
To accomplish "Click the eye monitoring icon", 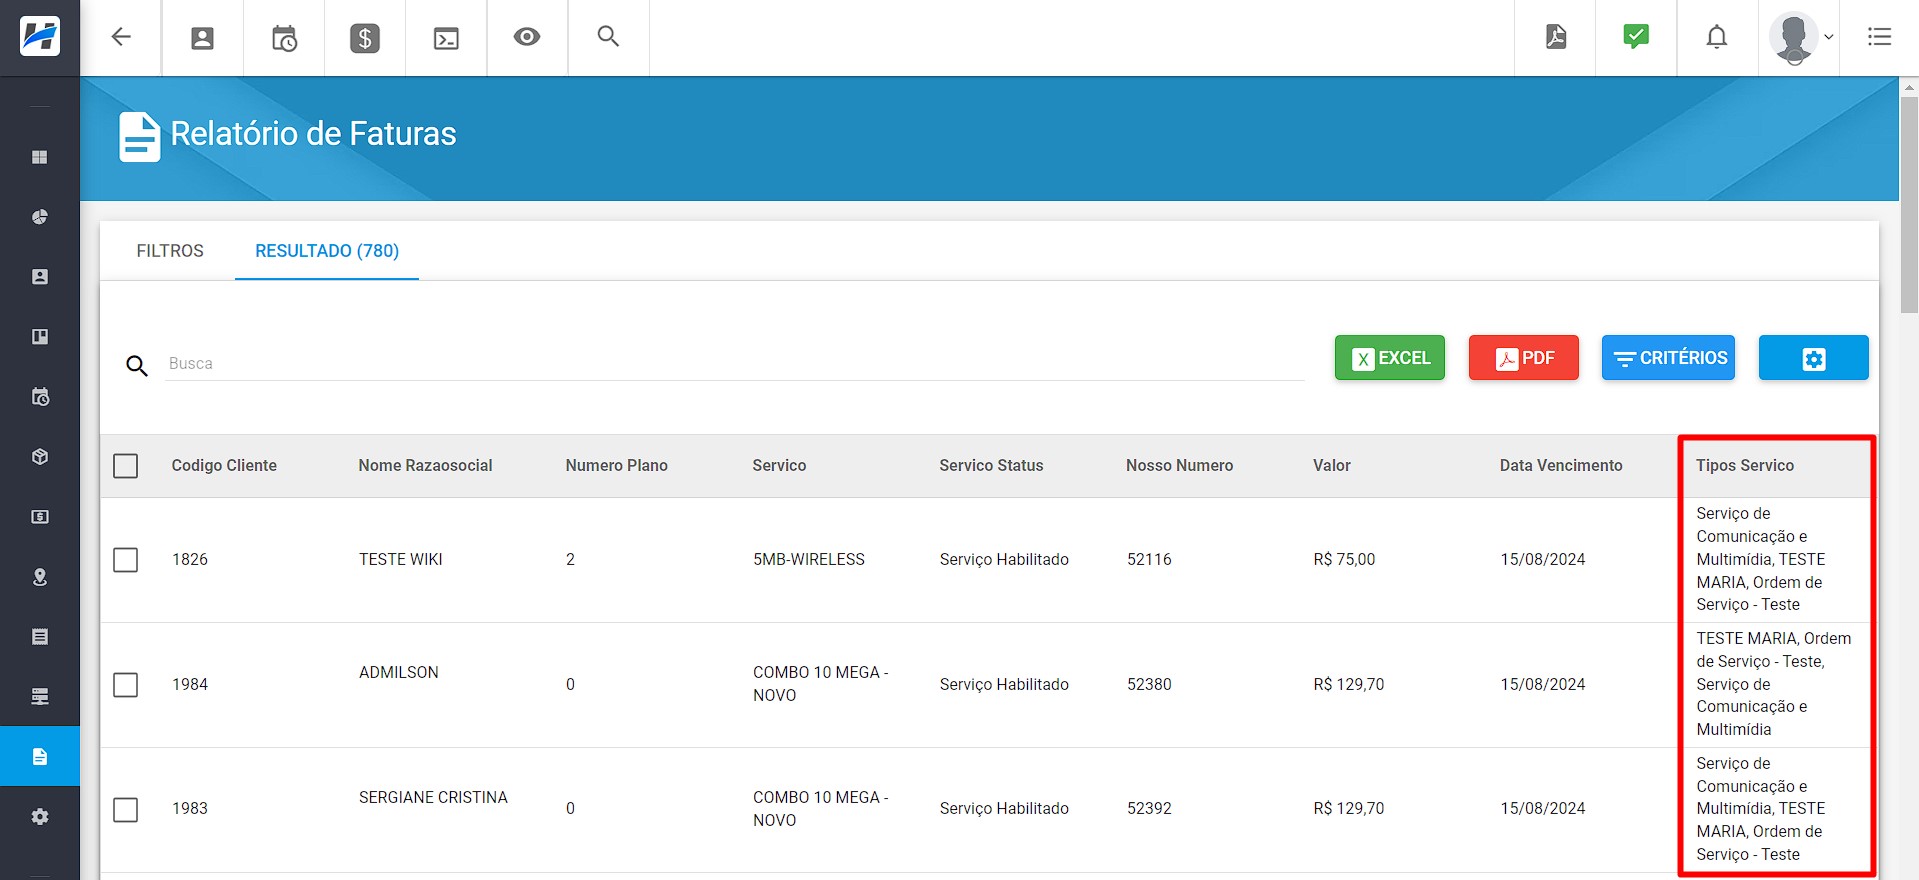I will pos(527,38).
